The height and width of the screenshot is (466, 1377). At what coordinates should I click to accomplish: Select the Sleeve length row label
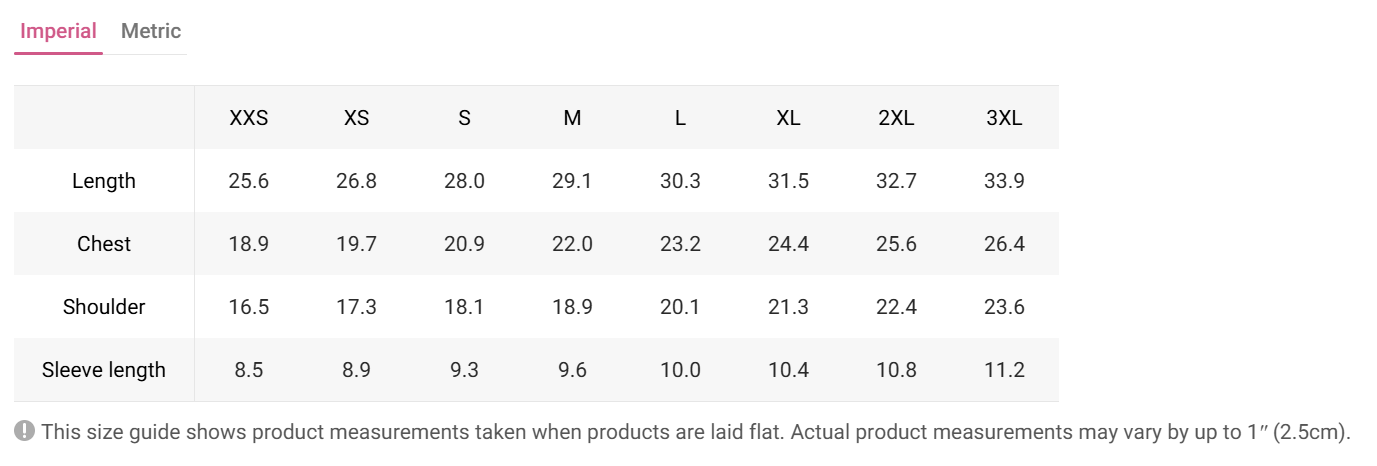104,370
